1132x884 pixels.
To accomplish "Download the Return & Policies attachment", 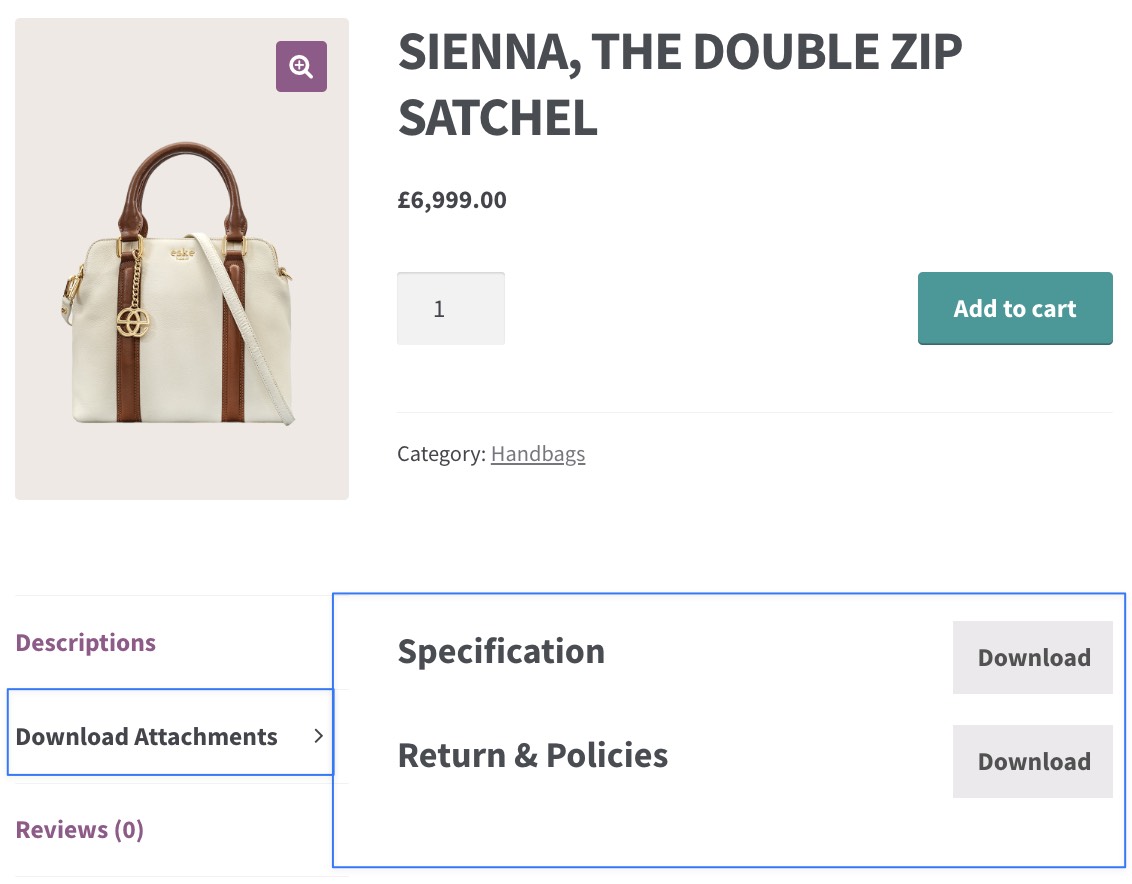I will [1032, 761].
